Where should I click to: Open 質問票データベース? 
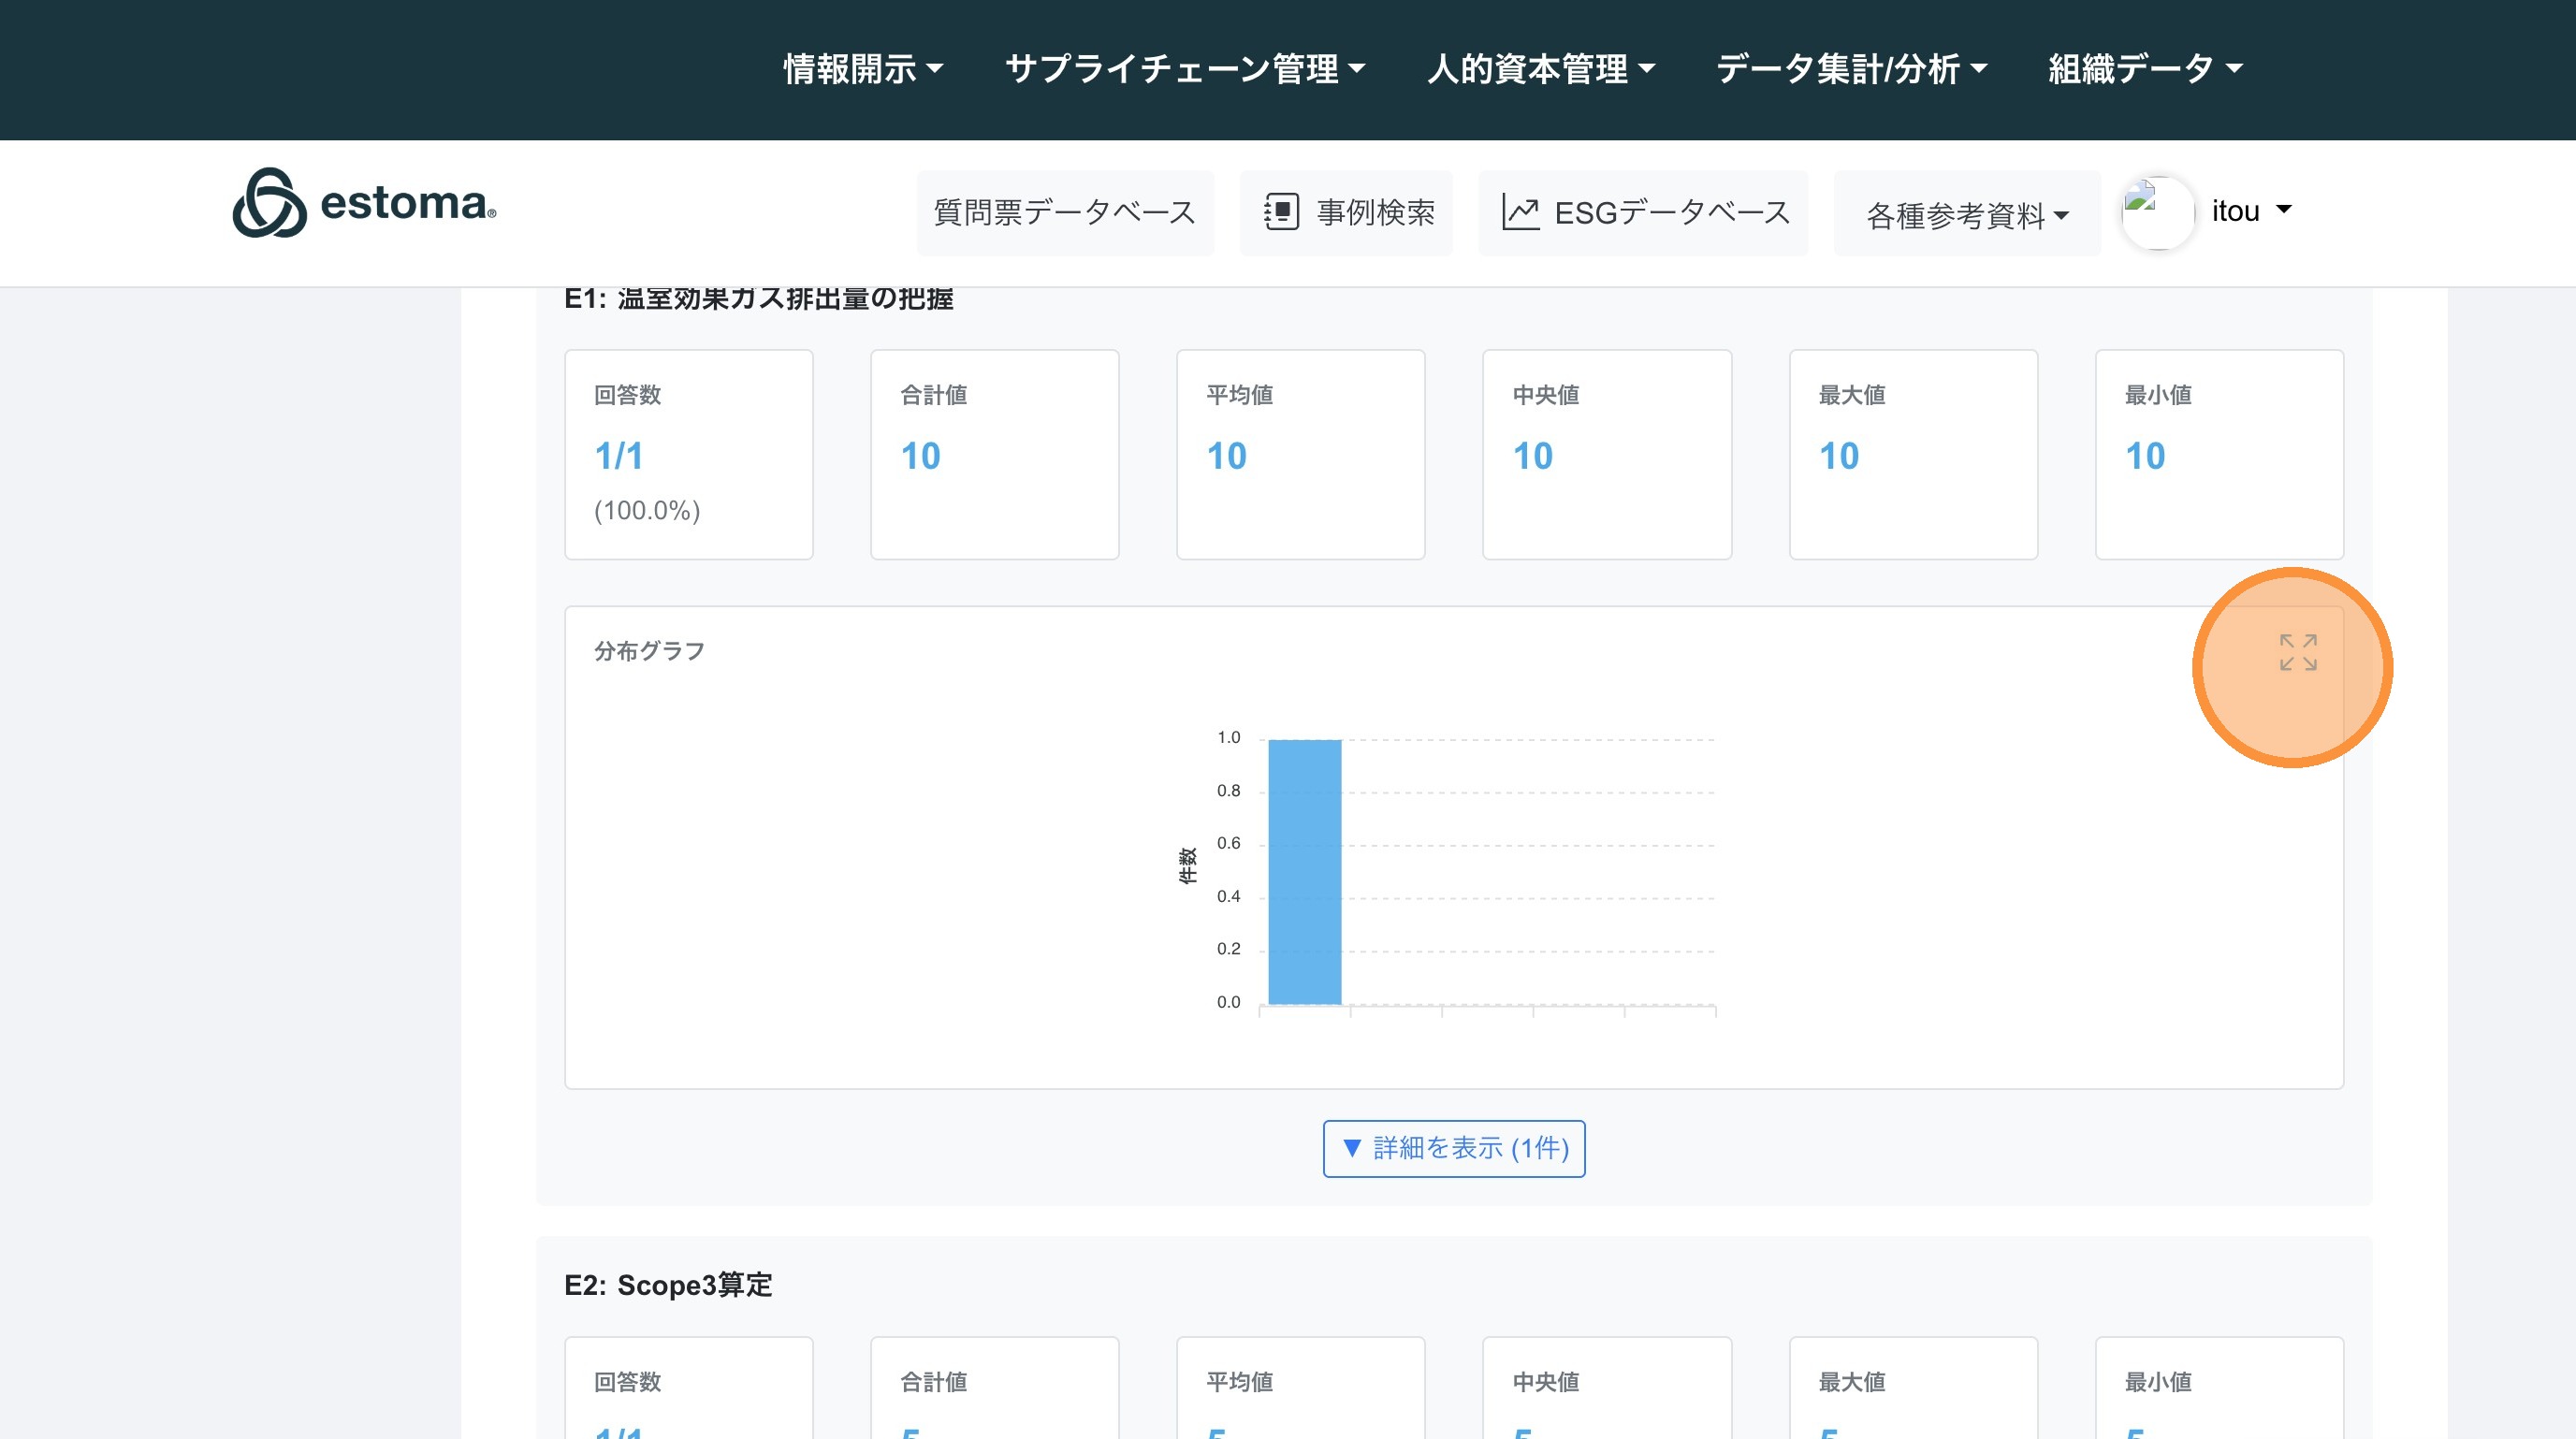[1064, 212]
